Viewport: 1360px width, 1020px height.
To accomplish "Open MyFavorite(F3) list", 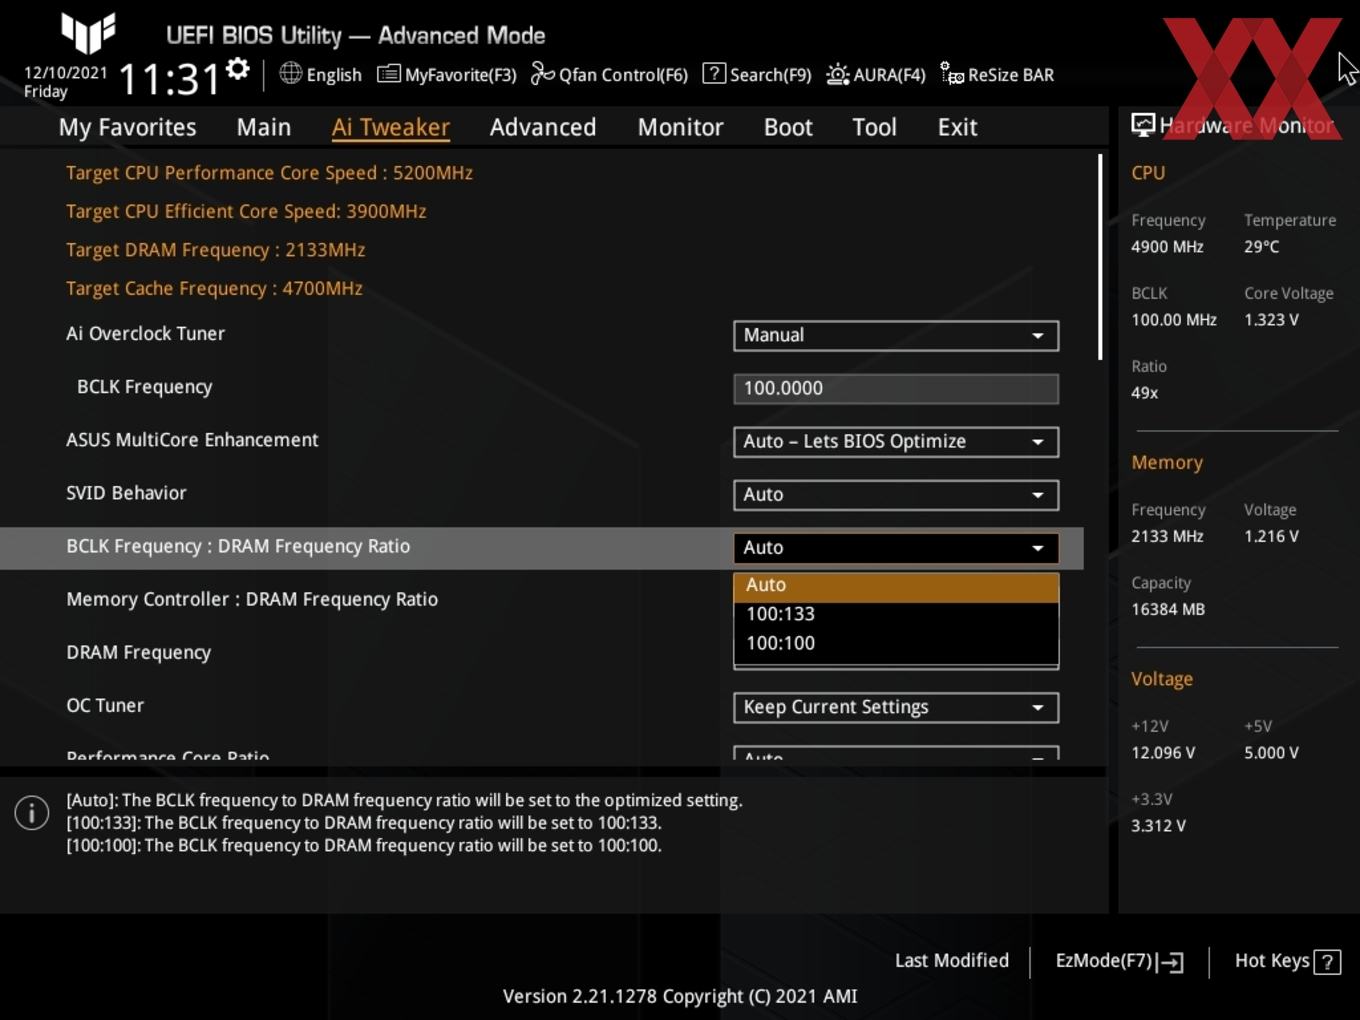I will point(446,74).
